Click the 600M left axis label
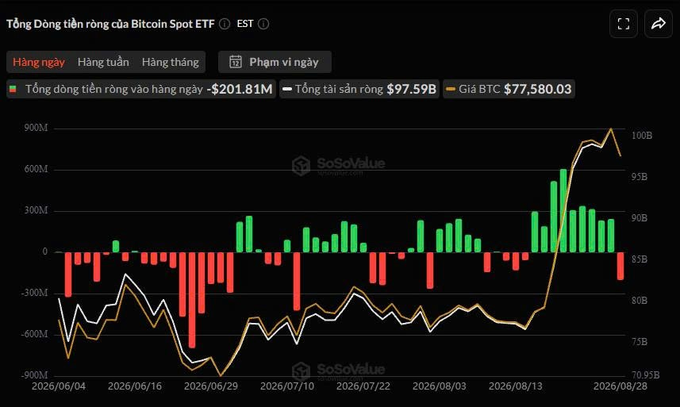 pos(36,169)
